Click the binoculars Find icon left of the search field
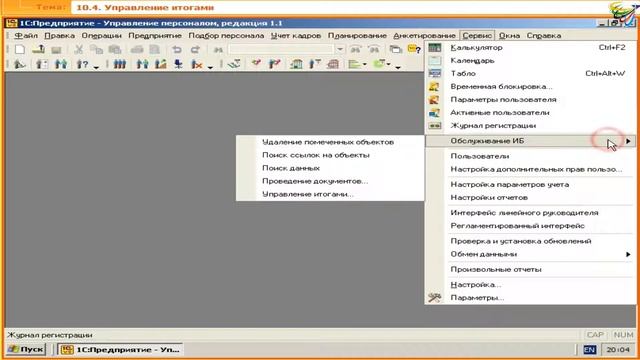 tap(218, 49)
